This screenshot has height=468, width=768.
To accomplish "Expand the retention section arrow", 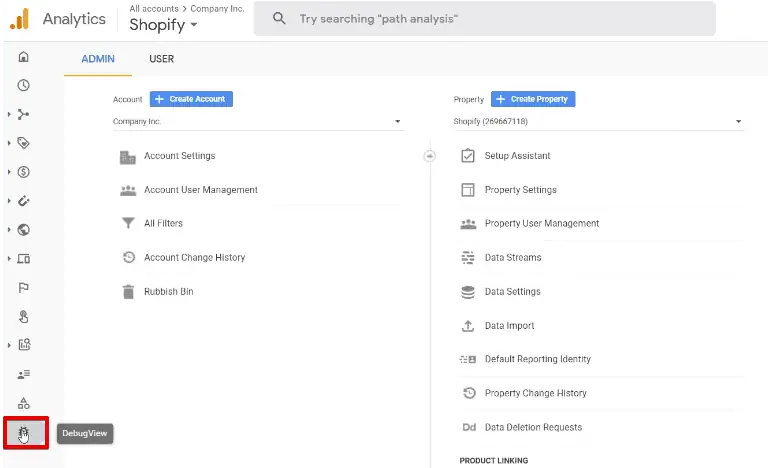I will tap(9, 201).
